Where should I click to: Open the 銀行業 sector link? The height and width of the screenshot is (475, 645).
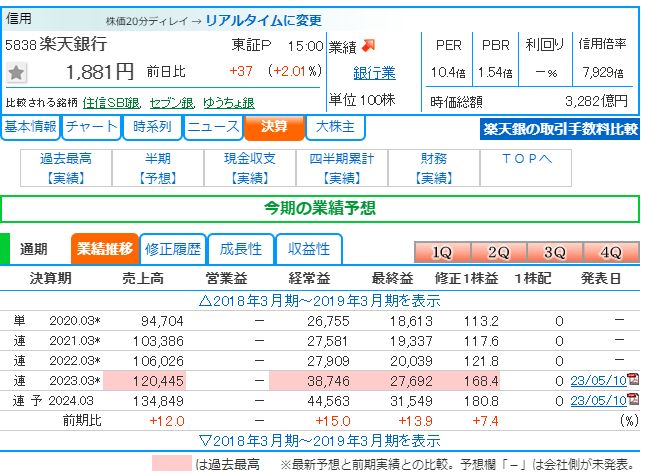click(374, 73)
